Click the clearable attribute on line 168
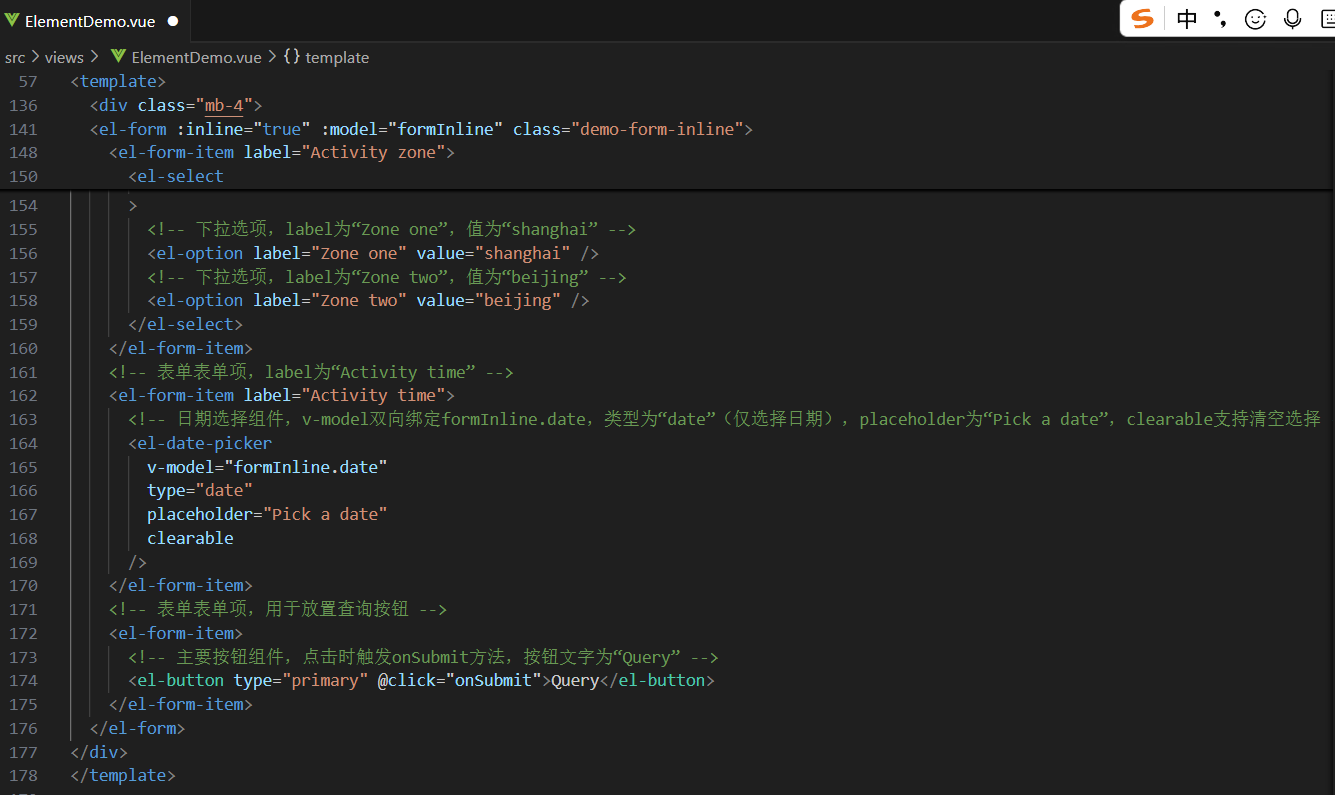Viewport: 1335px width, 795px height. point(190,538)
